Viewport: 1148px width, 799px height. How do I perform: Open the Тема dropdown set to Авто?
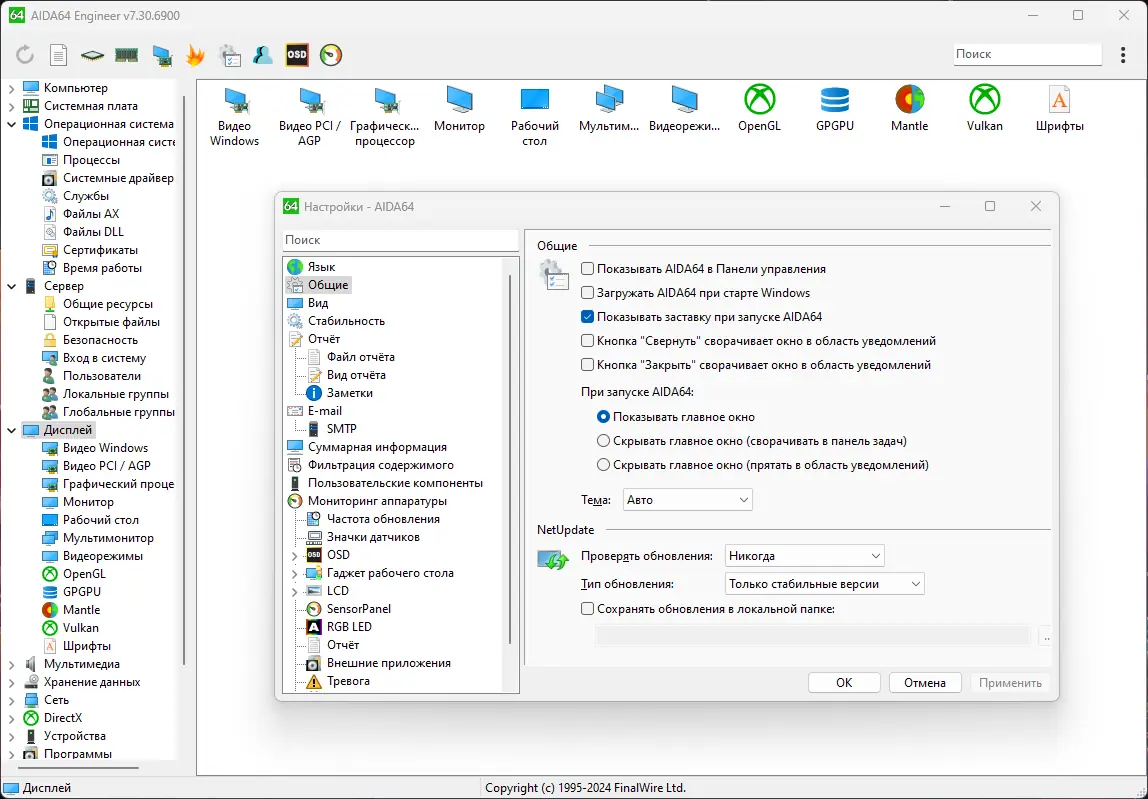tap(687, 500)
